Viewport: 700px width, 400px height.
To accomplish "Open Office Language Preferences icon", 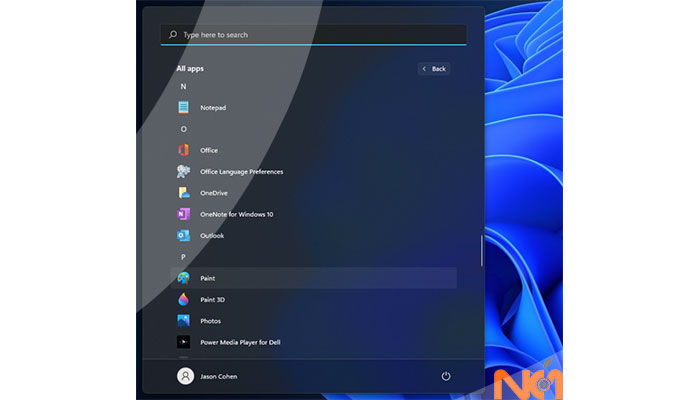I will 183,171.
